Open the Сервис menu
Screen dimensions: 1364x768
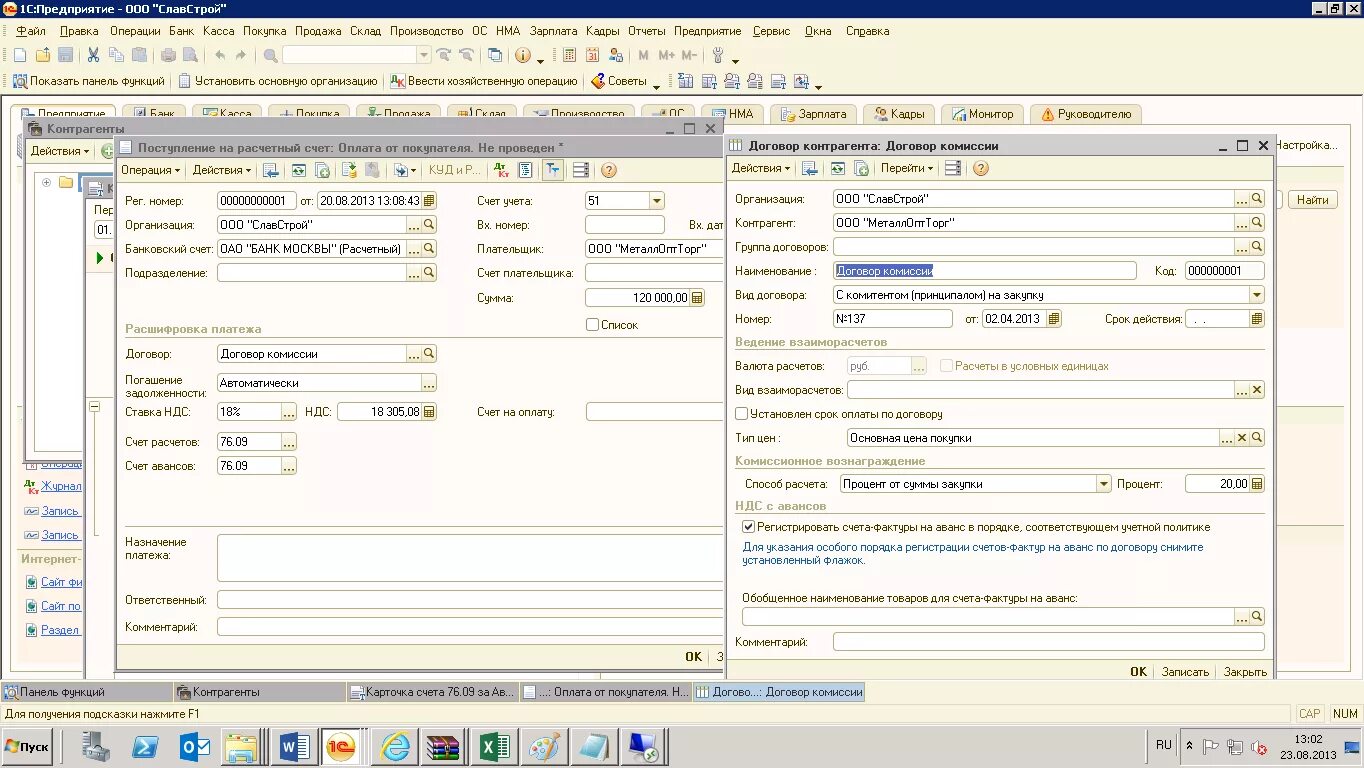pyautogui.click(x=771, y=31)
